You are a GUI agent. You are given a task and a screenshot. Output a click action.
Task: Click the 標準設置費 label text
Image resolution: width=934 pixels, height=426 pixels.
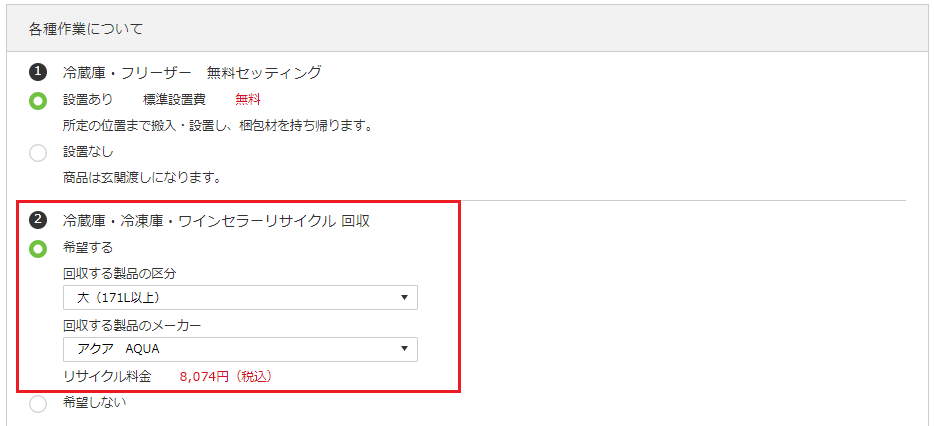point(174,100)
